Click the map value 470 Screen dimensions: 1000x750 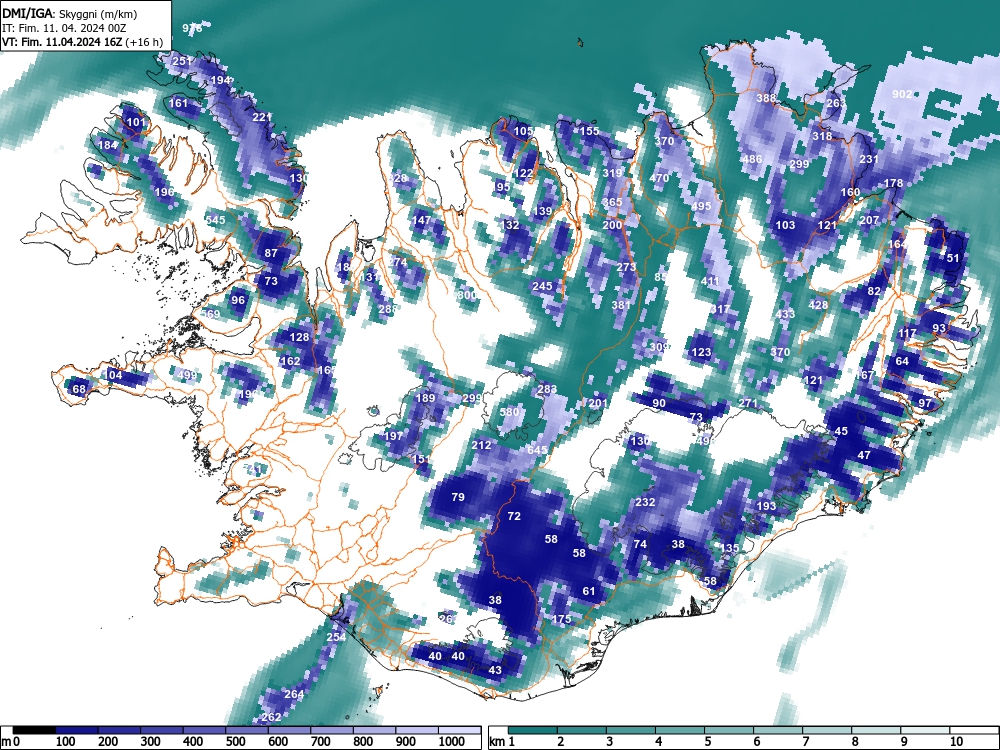[659, 178]
